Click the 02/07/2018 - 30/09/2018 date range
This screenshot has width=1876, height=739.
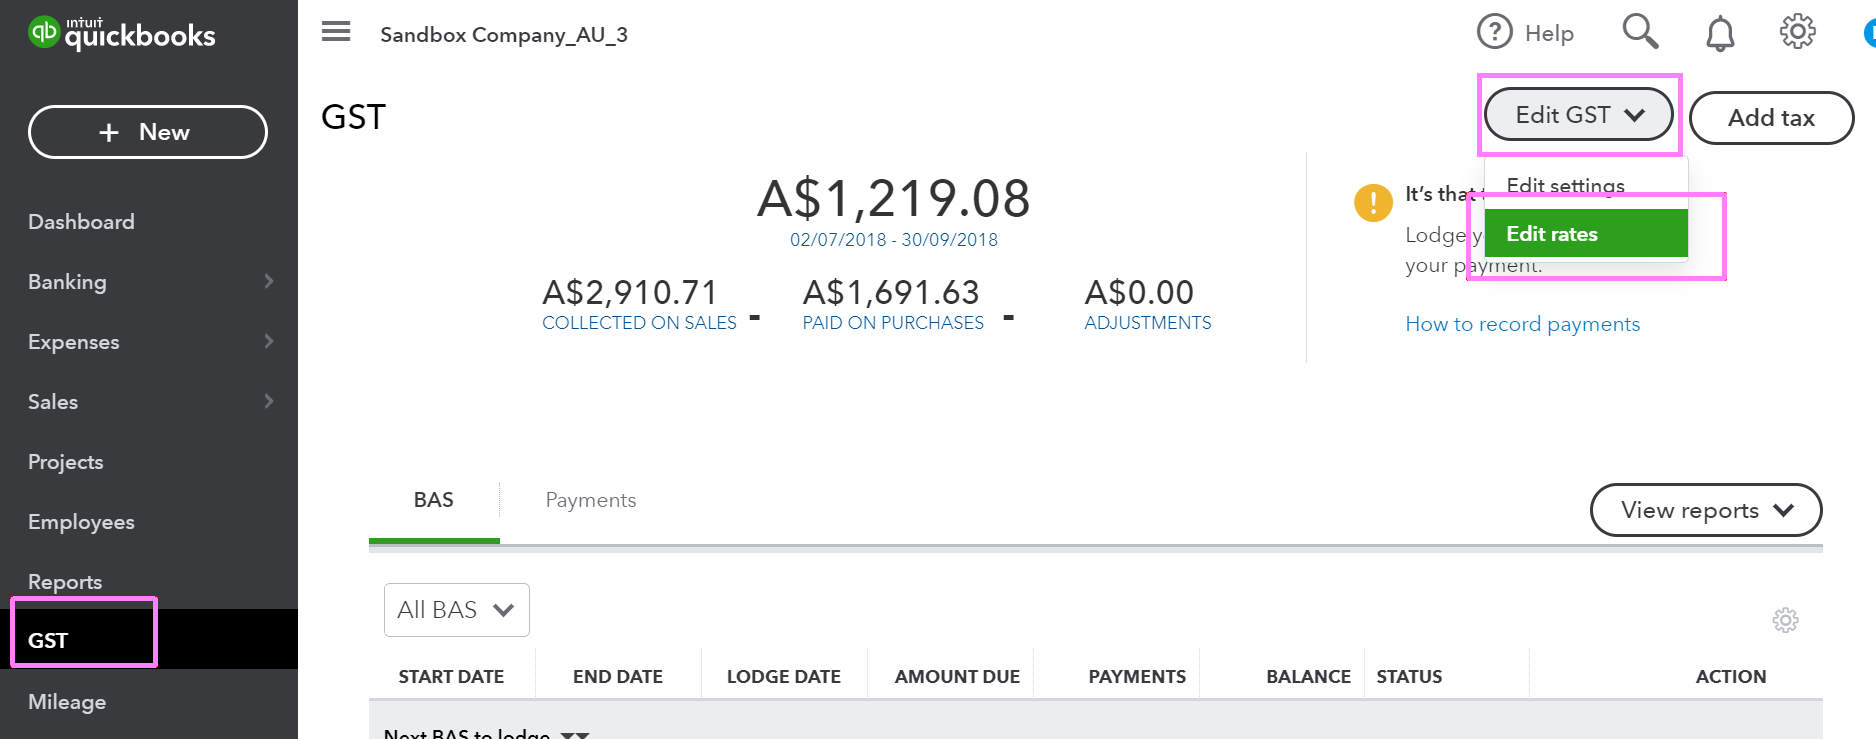tap(894, 240)
